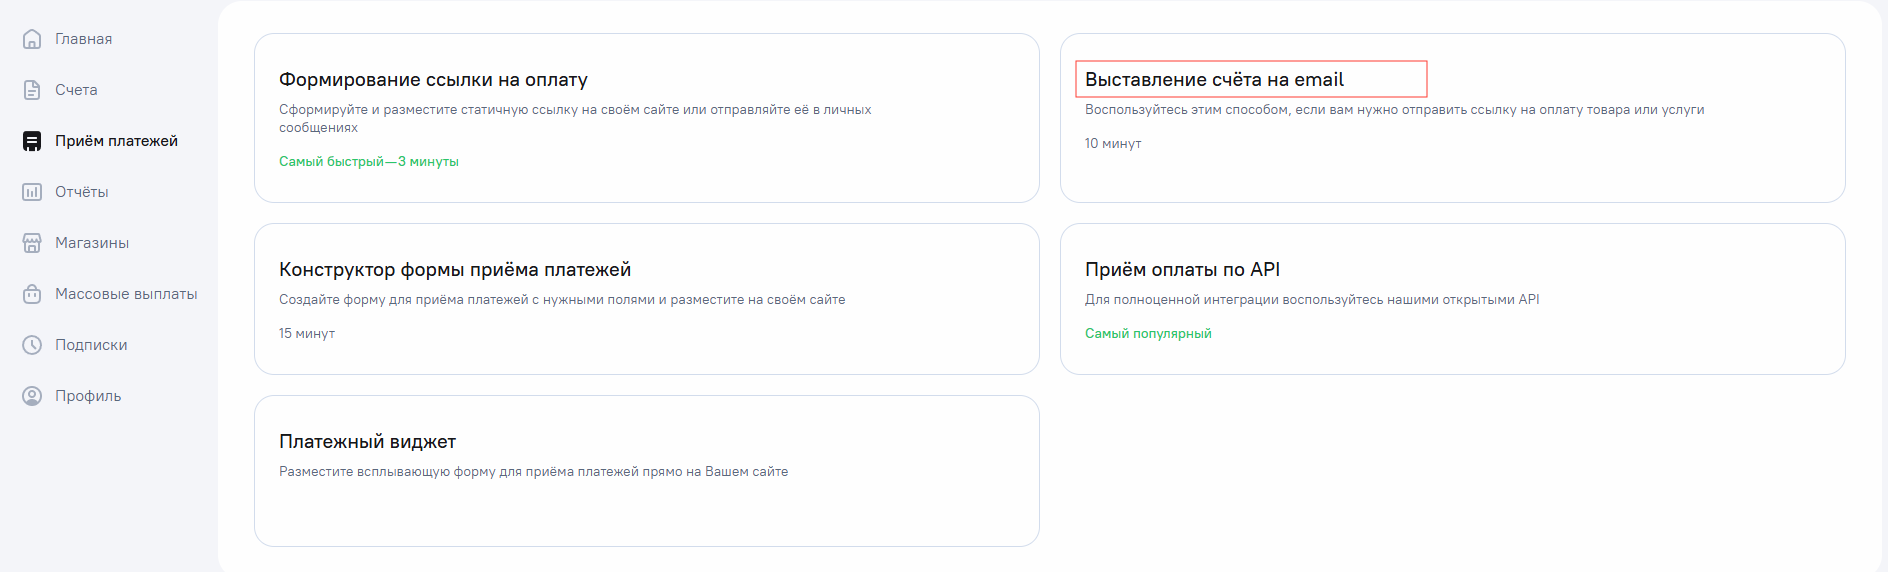Open the Главная menu item
Viewport: 1888px width, 572px height.
(x=83, y=39)
